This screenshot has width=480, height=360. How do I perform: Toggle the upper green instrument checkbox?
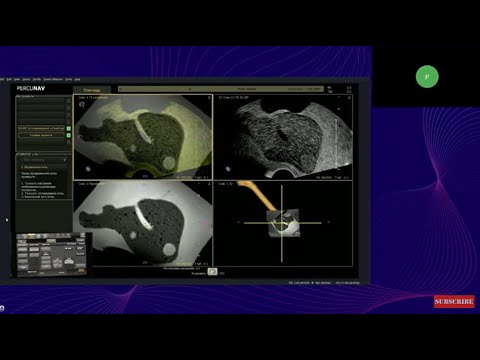coord(68,128)
